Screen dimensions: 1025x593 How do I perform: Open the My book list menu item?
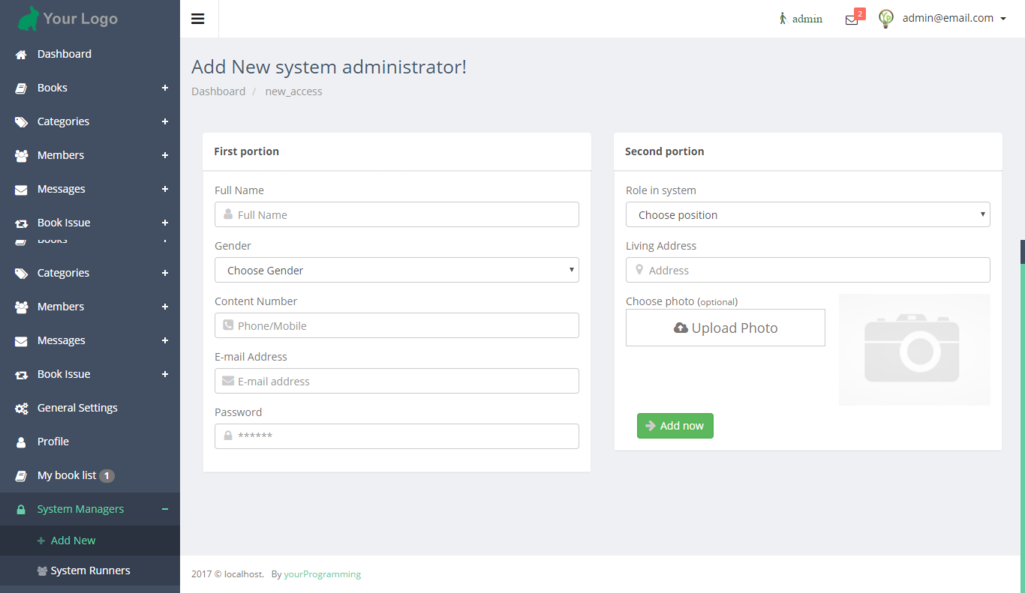pyautogui.click(x=67, y=475)
